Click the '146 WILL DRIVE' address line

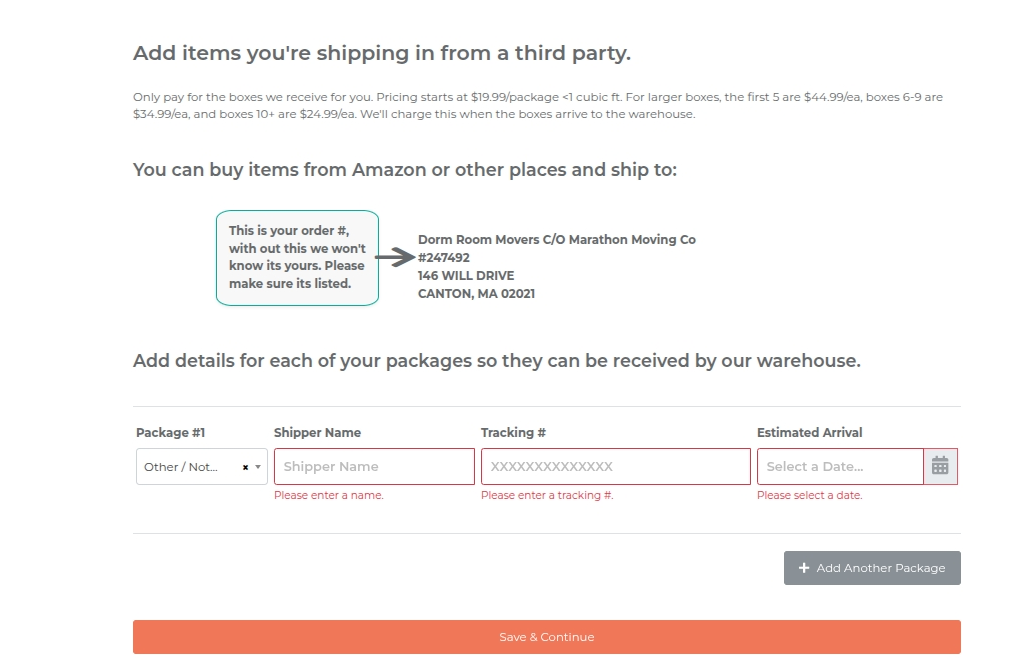466,276
